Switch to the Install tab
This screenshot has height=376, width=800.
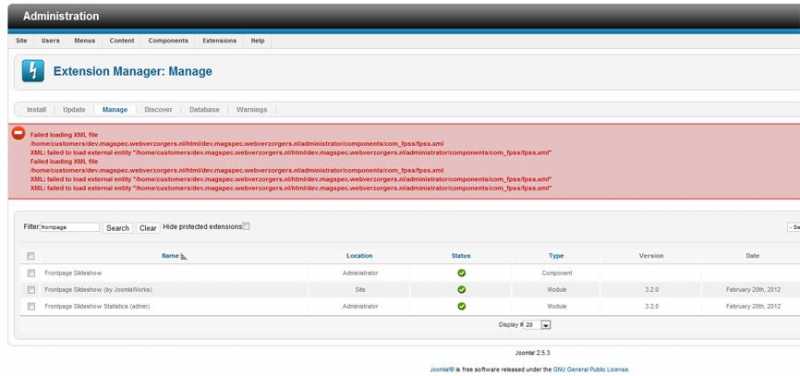36,110
